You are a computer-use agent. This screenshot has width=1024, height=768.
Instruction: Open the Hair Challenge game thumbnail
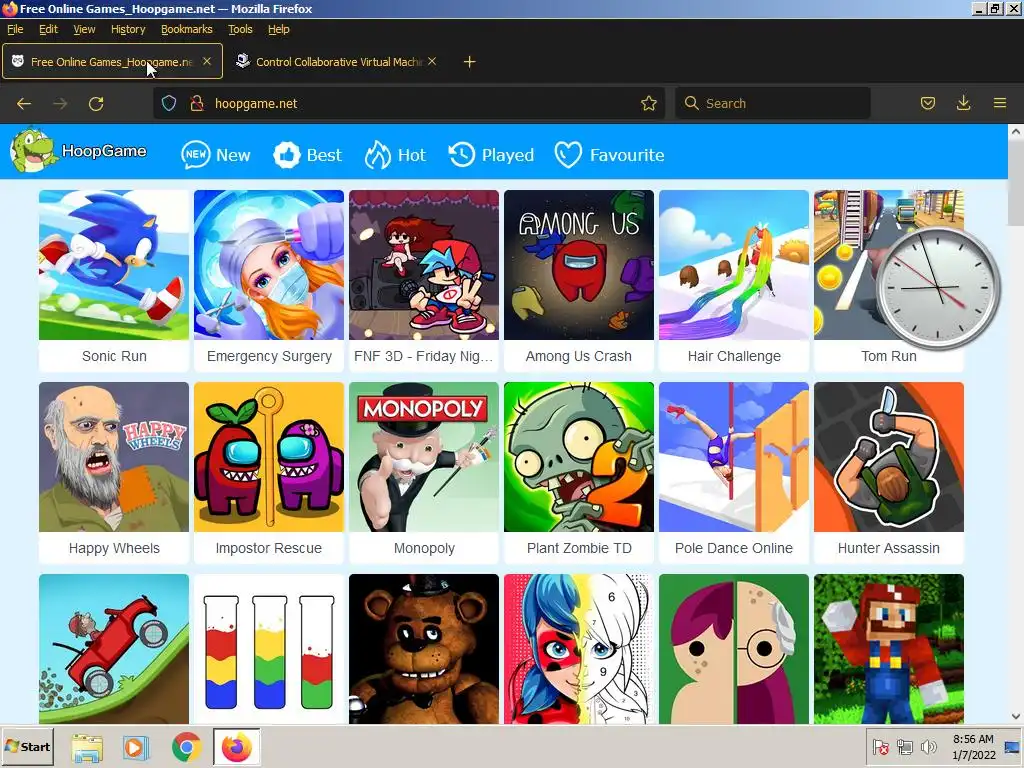pos(733,264)
